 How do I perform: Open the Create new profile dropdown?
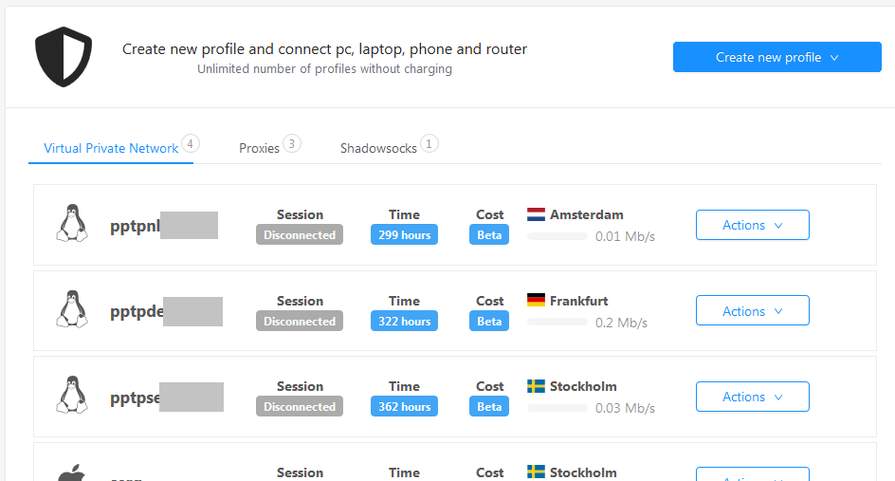click(777, 57)
